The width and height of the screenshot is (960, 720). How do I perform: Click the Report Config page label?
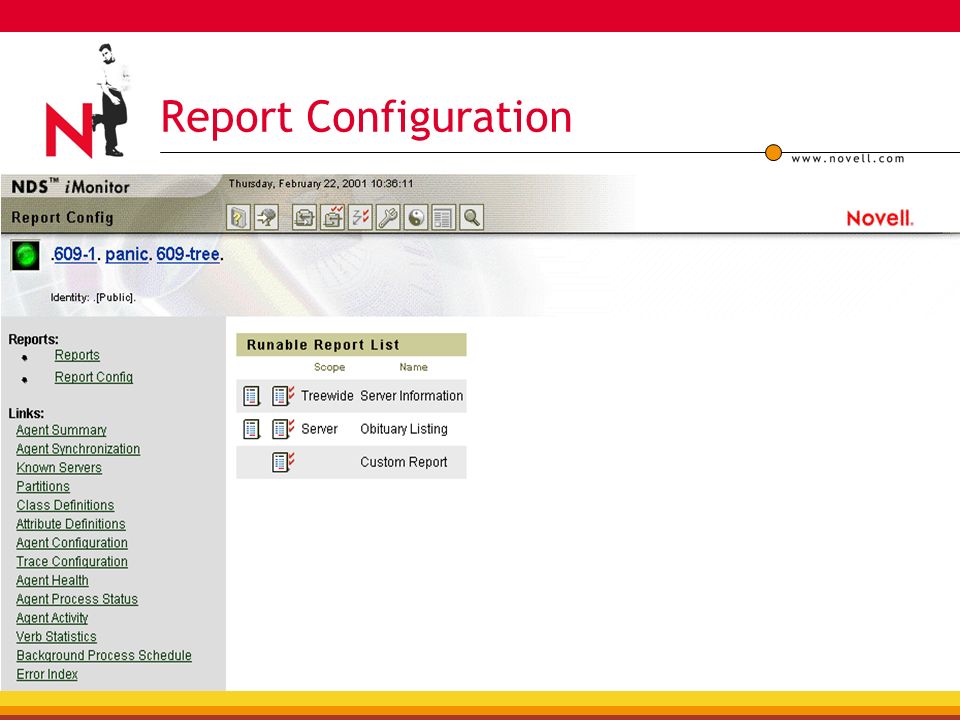(x=62, y=217)
